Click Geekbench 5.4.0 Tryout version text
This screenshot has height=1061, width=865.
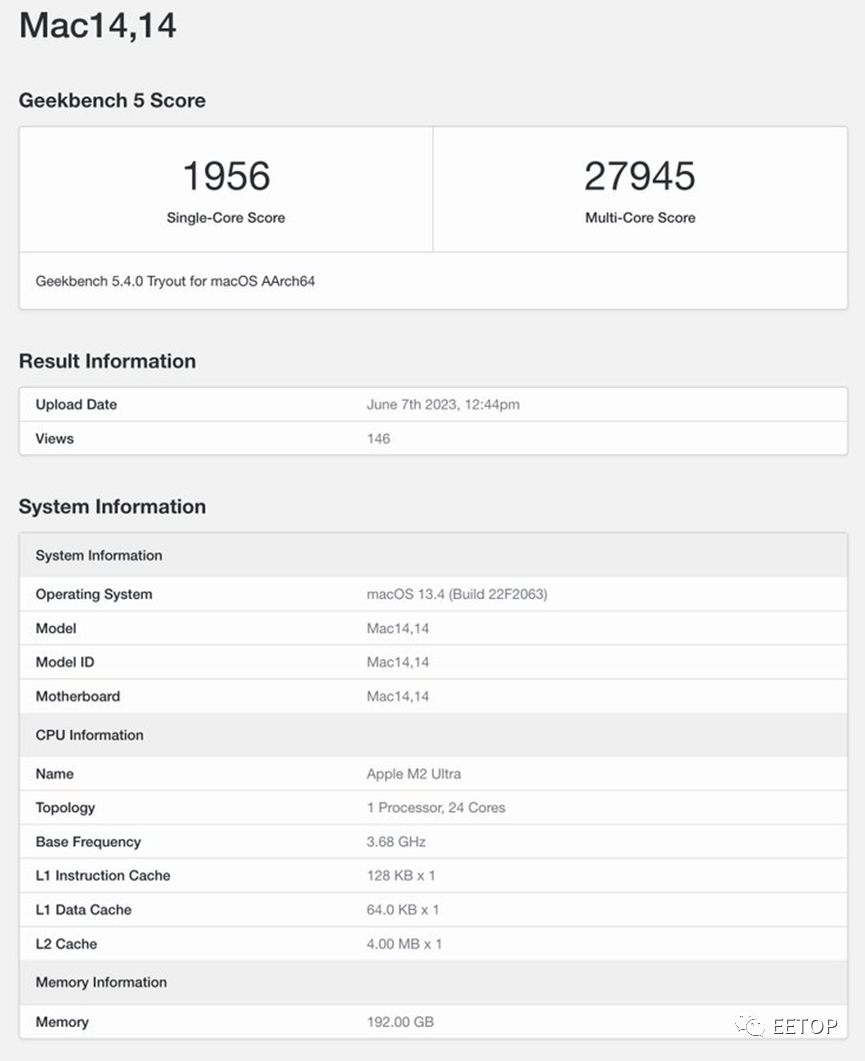click(x=175, y=281)
